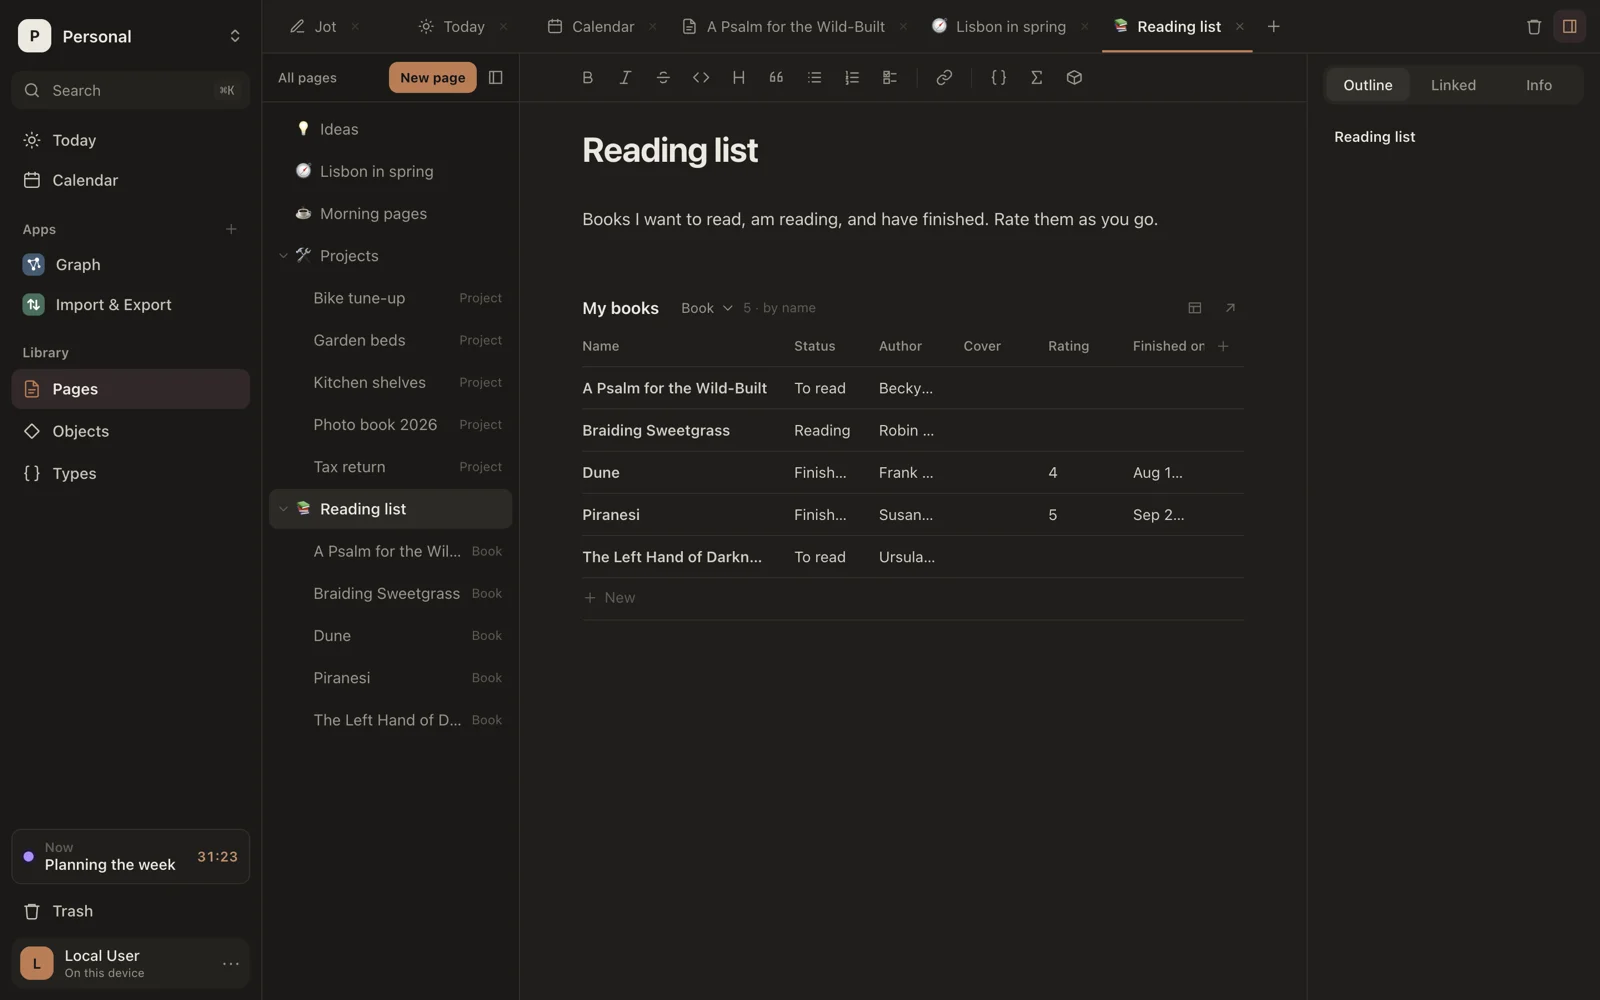Insert object with cube icon
The height and width of the screenshot is (1000, 1600).
(1074, 78)
